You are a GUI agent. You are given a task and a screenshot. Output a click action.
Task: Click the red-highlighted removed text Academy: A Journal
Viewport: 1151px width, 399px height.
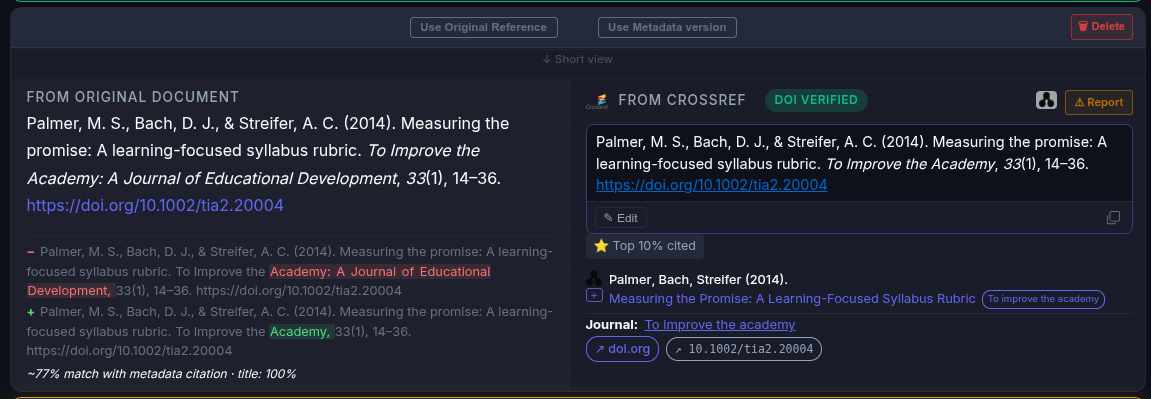(380, 271)
